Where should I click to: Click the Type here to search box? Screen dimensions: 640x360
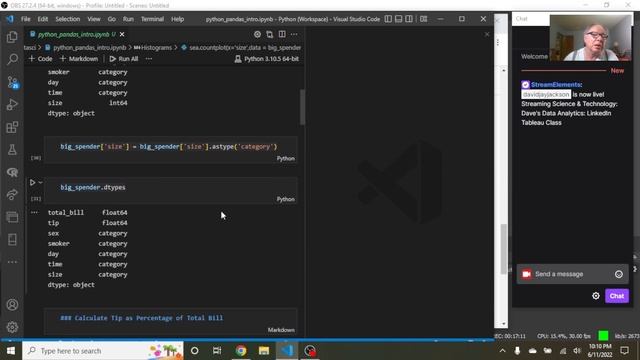(103, 351)
